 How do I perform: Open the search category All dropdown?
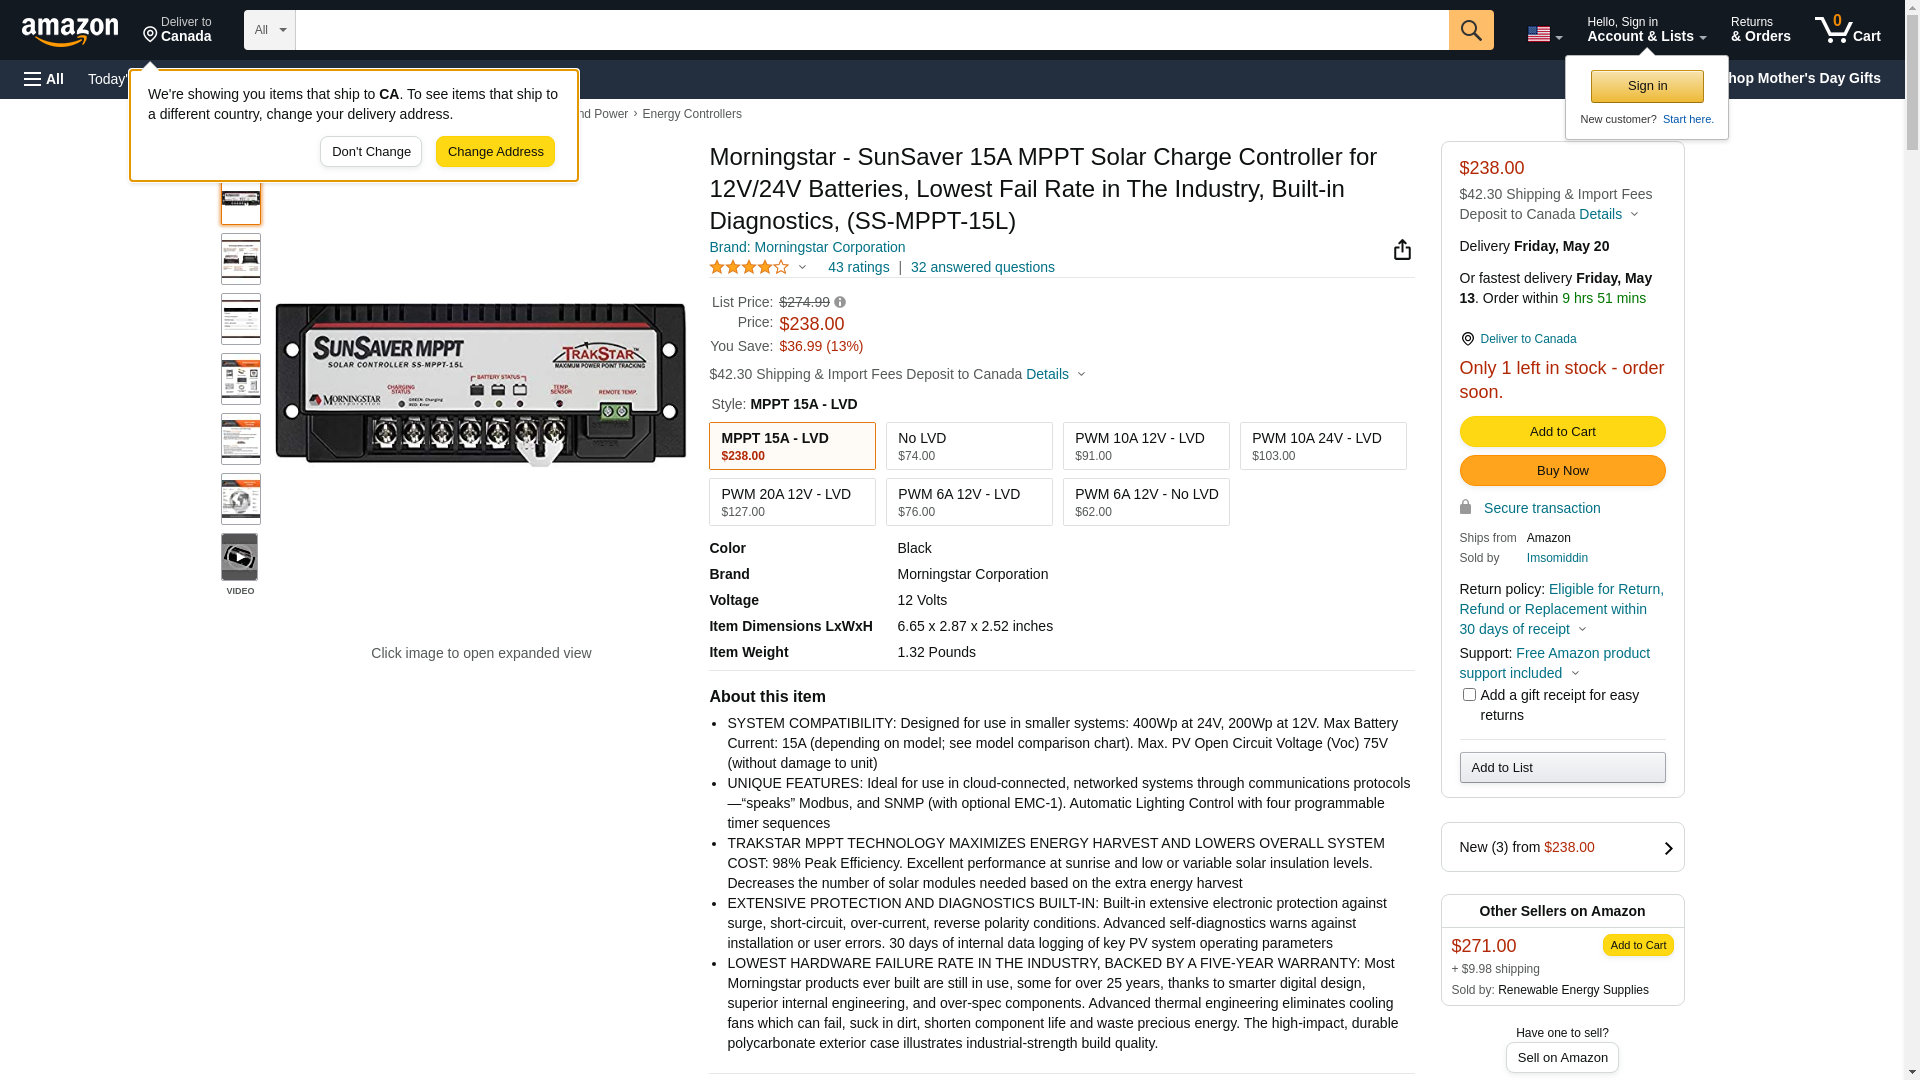tap(269, 30)
